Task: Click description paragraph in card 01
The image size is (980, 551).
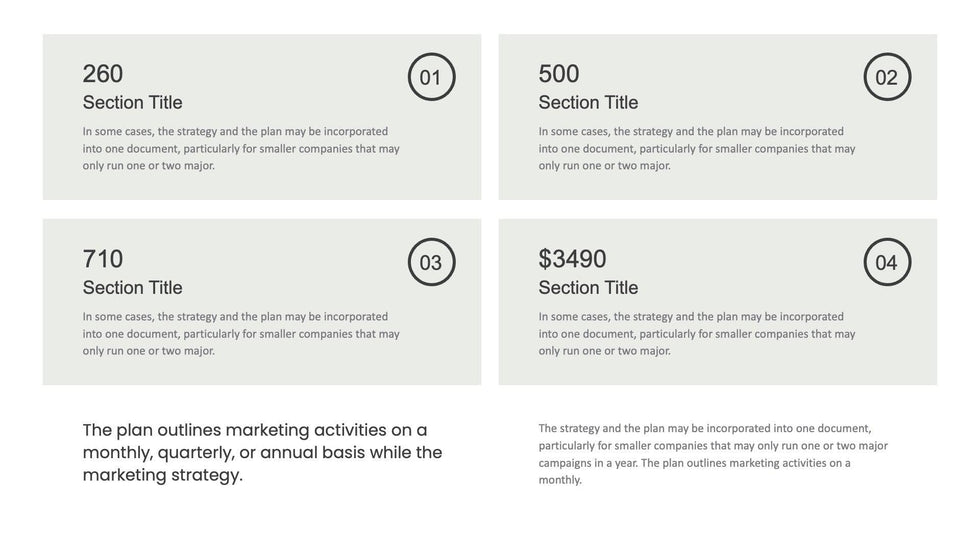Action: (x=240, y=148)
